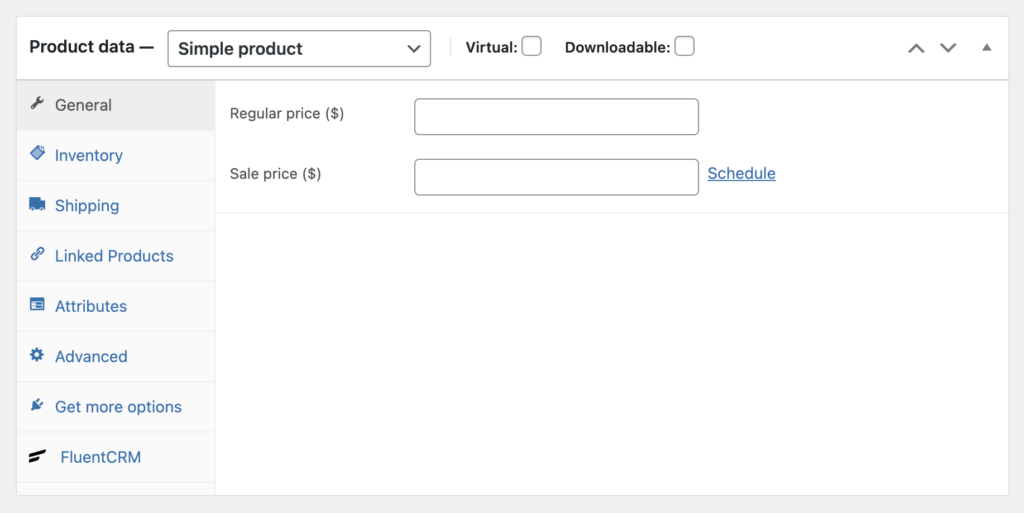This screenshot has height=513, width=1024.
Task: Collapse the Product data panel
Action: [x=987, y=47]
